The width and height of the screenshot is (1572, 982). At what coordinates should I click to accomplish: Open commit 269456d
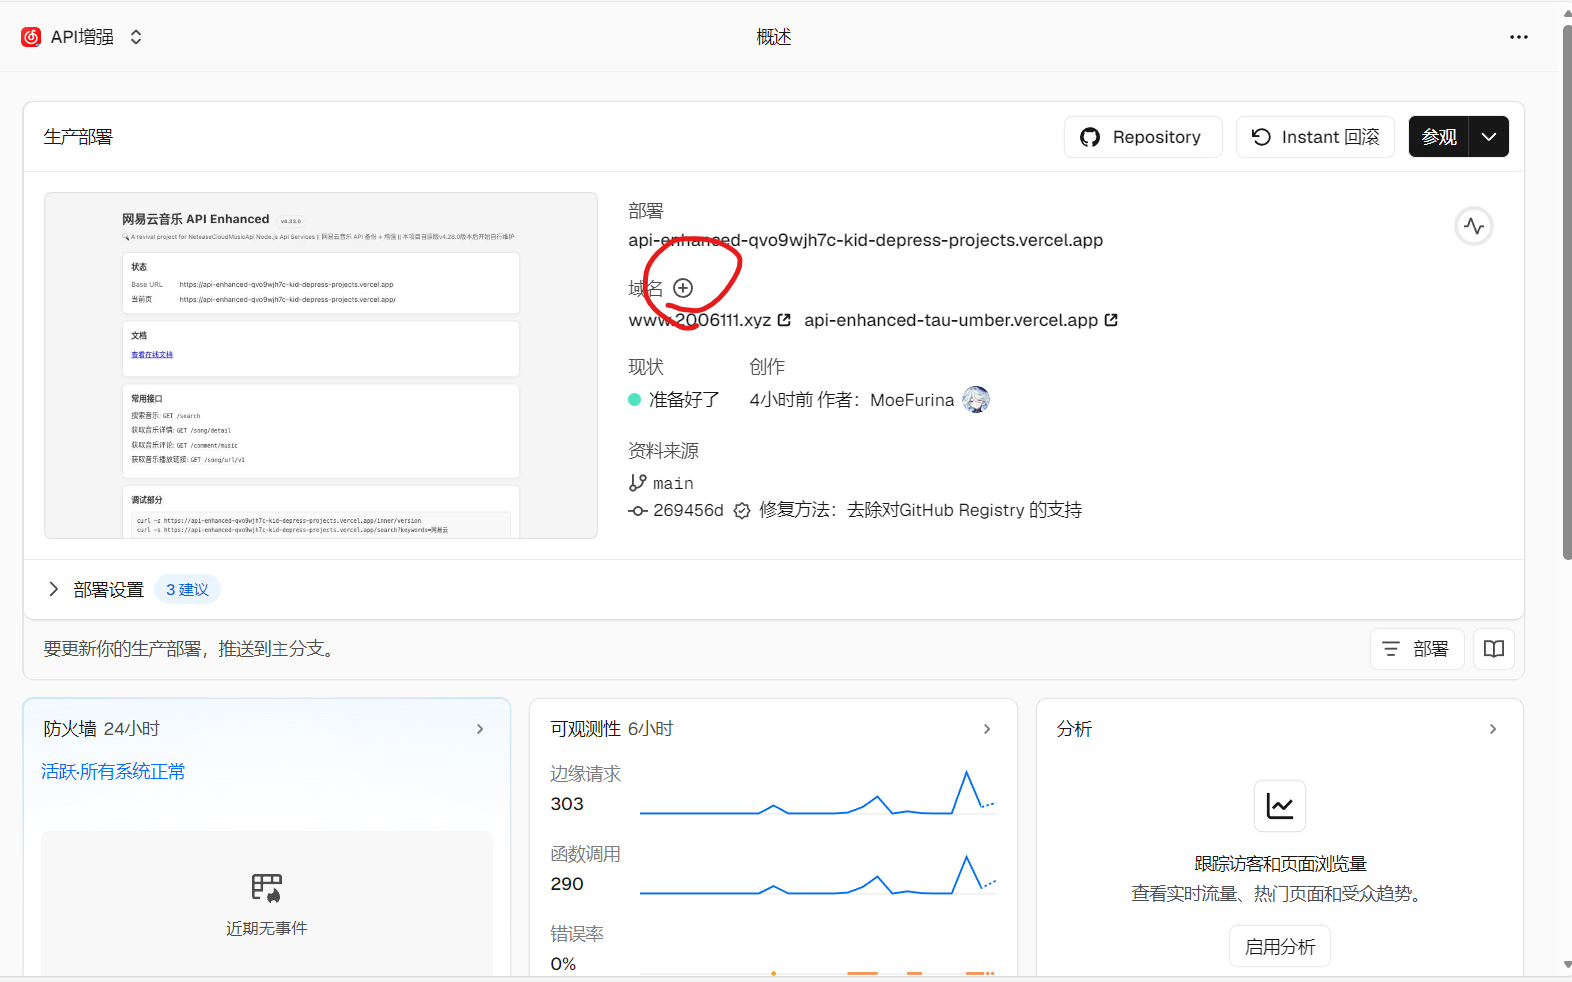tap(688, 510)
